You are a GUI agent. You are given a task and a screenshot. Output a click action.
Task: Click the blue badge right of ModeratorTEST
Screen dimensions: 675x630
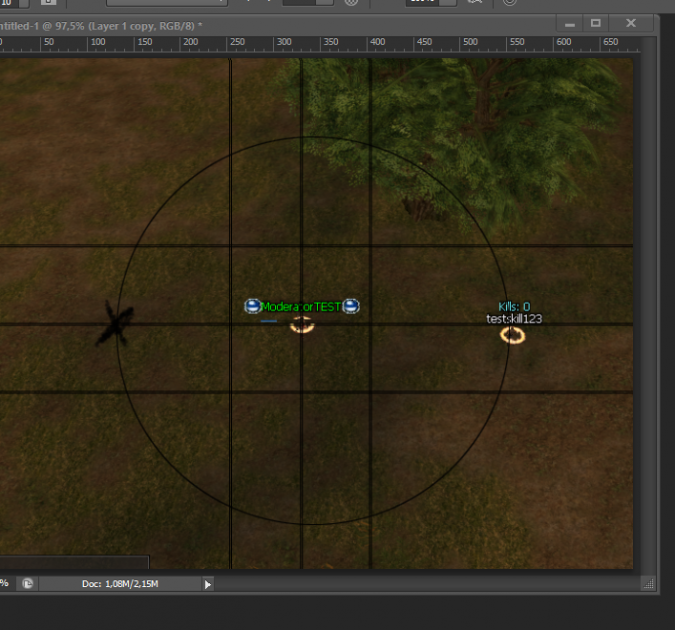click(351, 306)
